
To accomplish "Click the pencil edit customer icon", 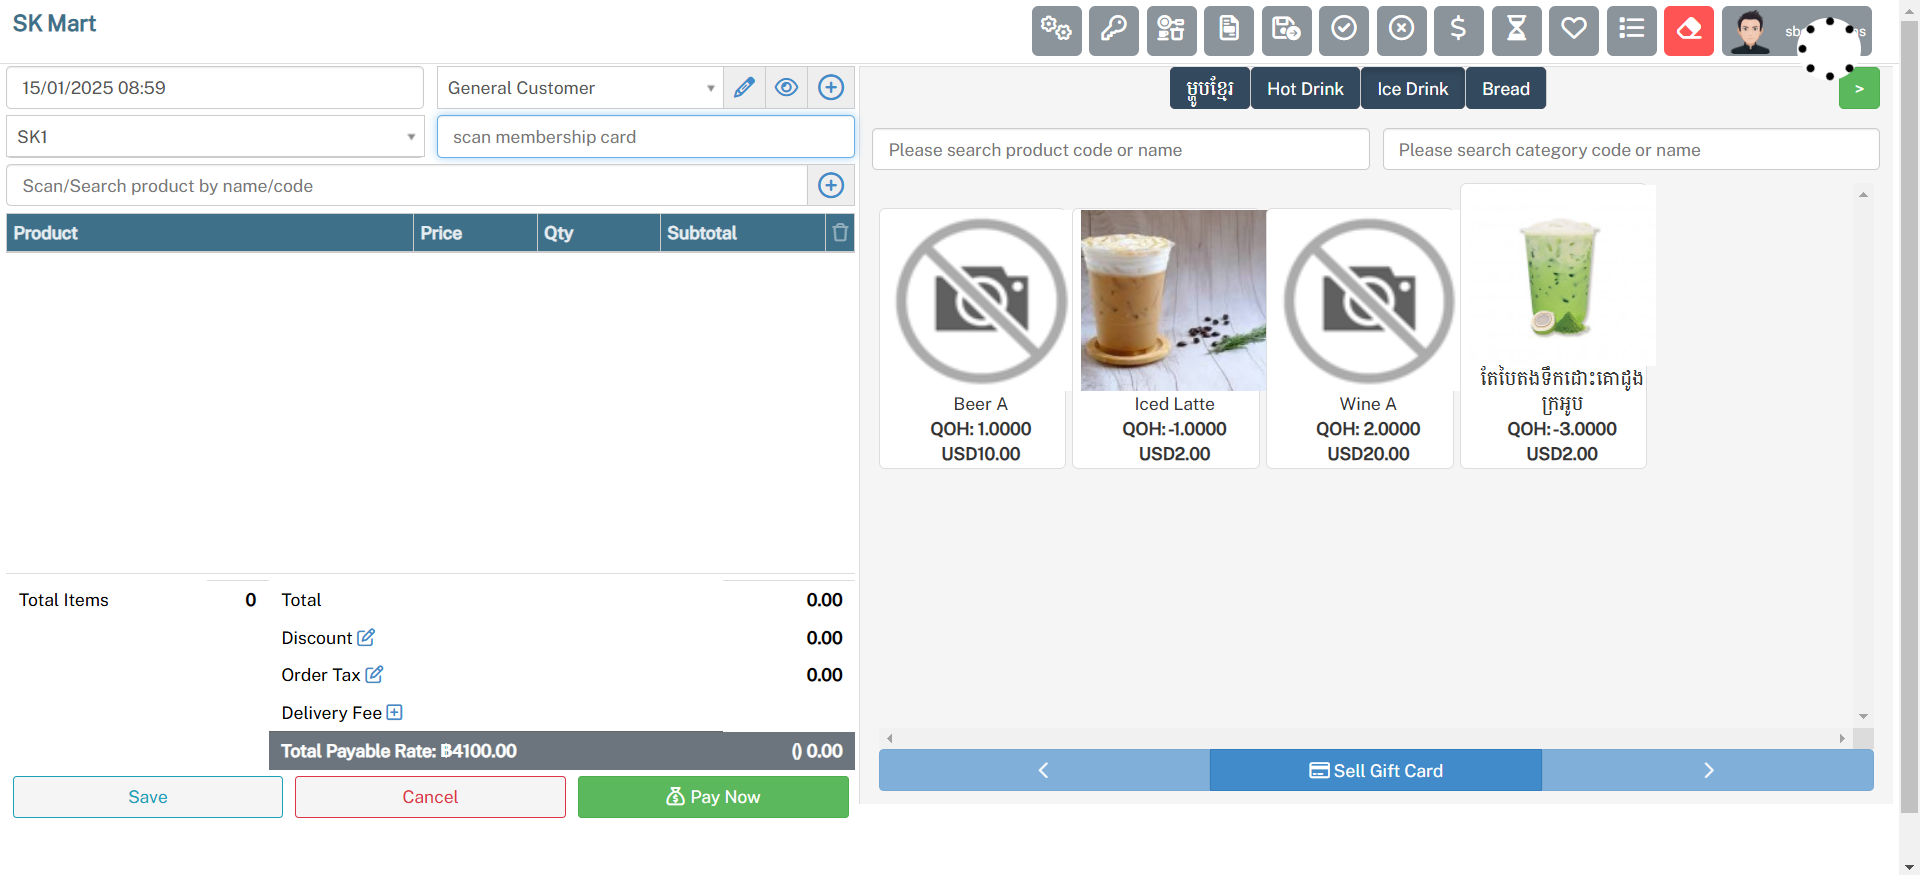I will pos(744,88).
